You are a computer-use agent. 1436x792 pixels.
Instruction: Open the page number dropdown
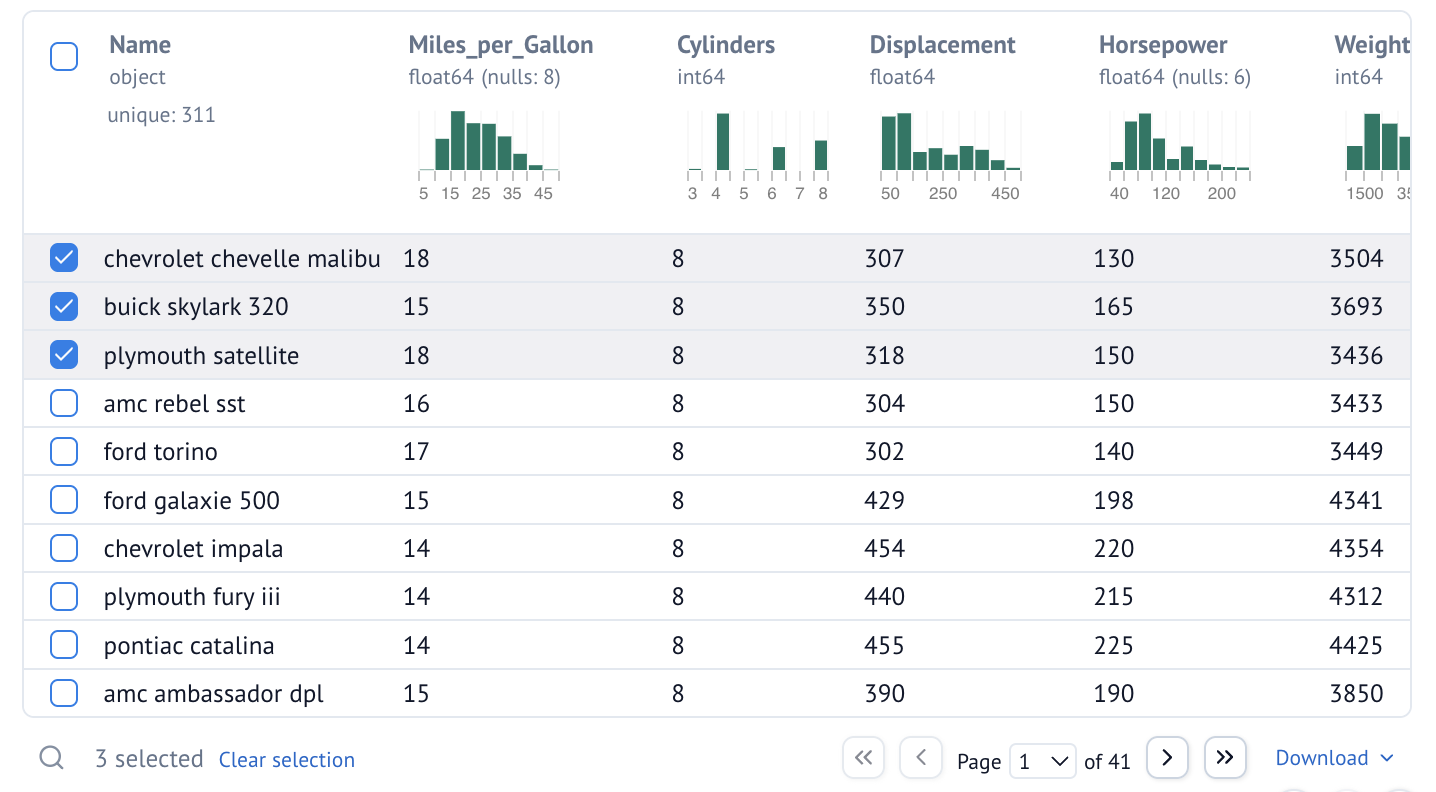point(1043,761)
